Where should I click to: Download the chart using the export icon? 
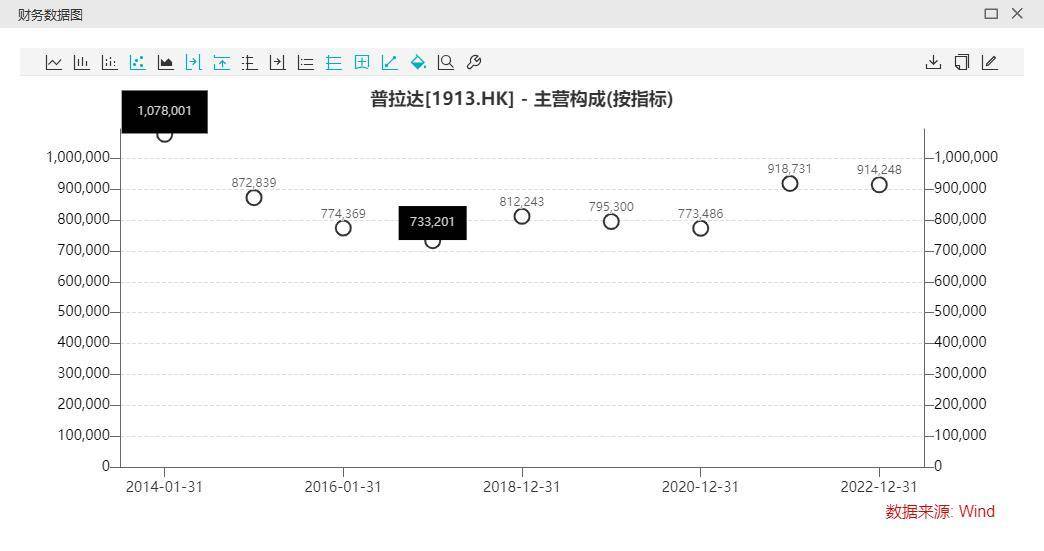point(933,63)
